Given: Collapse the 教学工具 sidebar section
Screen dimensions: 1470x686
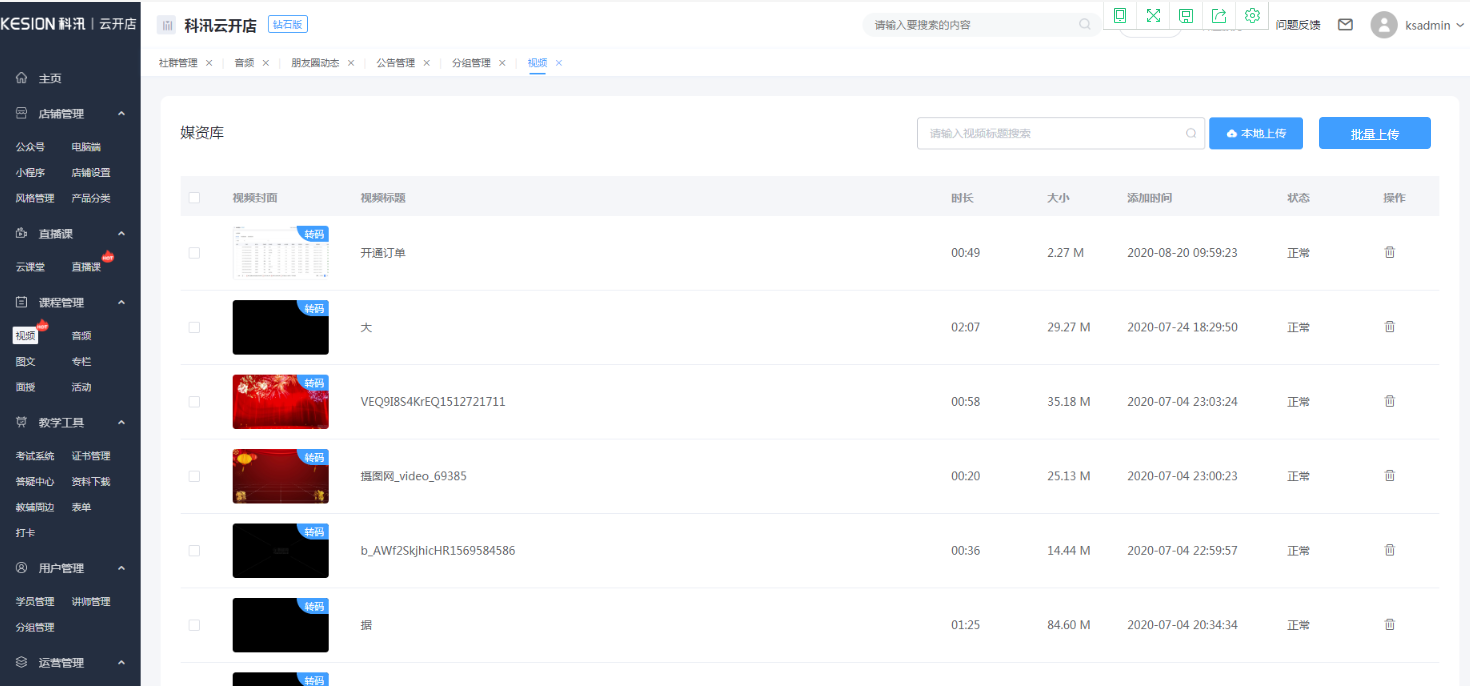Looking at the screenshot, I should click(x=121, y=423).
